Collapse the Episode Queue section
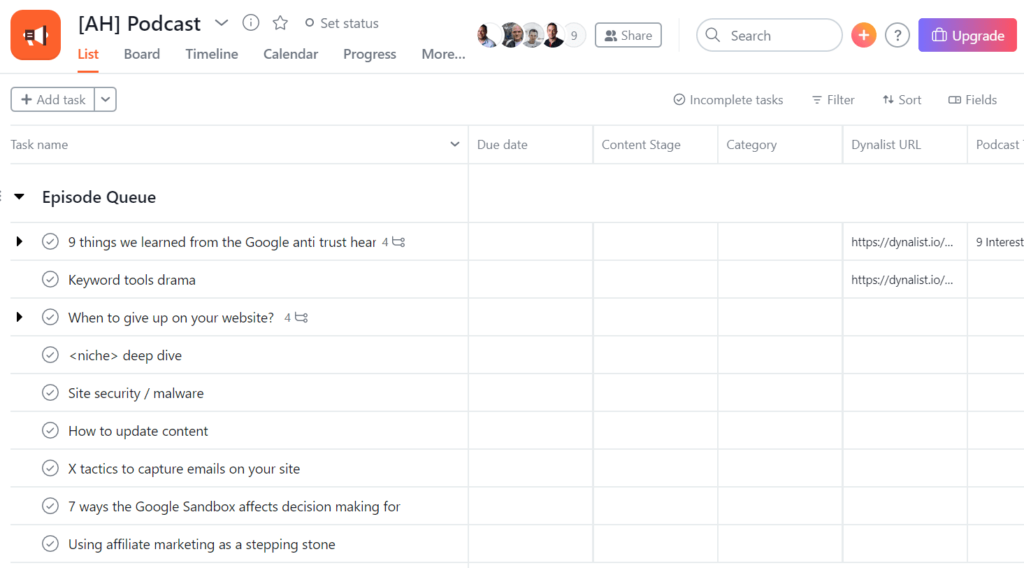The image size is (1024, 568). pyautogui.click(x=20, y=197)
